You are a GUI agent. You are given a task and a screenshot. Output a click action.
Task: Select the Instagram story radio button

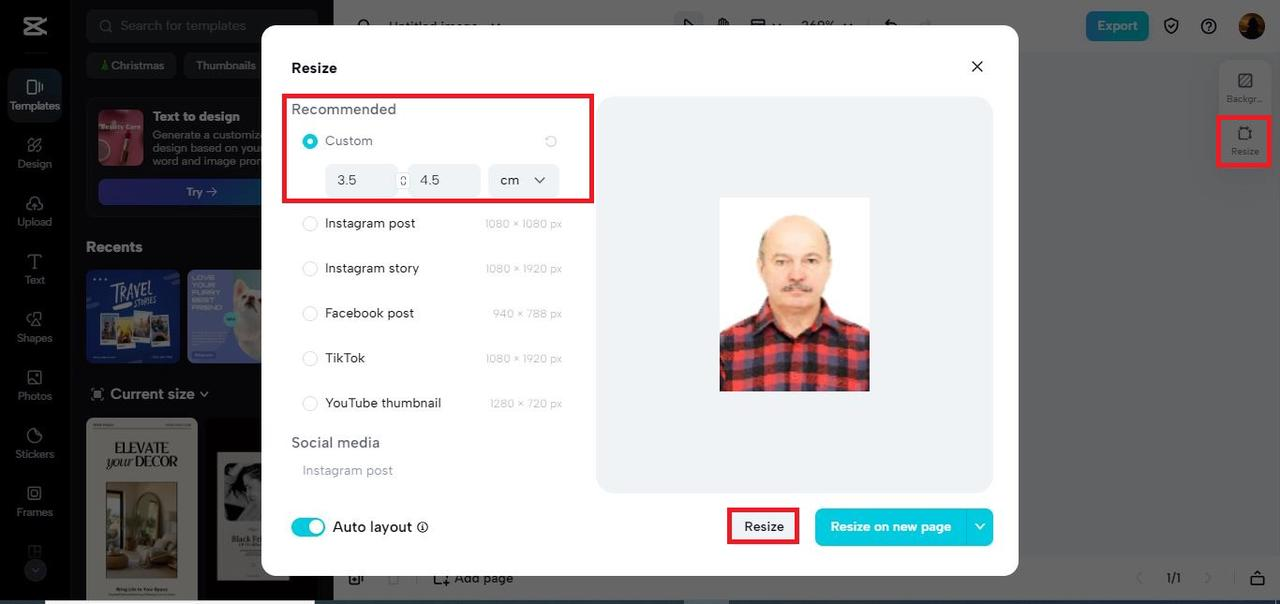[310, 269]
